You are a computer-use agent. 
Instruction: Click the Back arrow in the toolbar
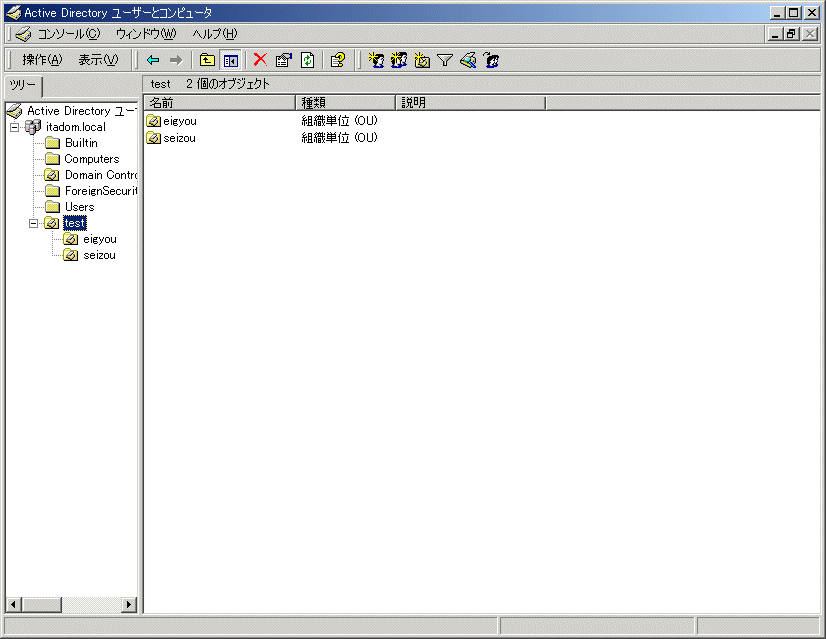[153, 60]
